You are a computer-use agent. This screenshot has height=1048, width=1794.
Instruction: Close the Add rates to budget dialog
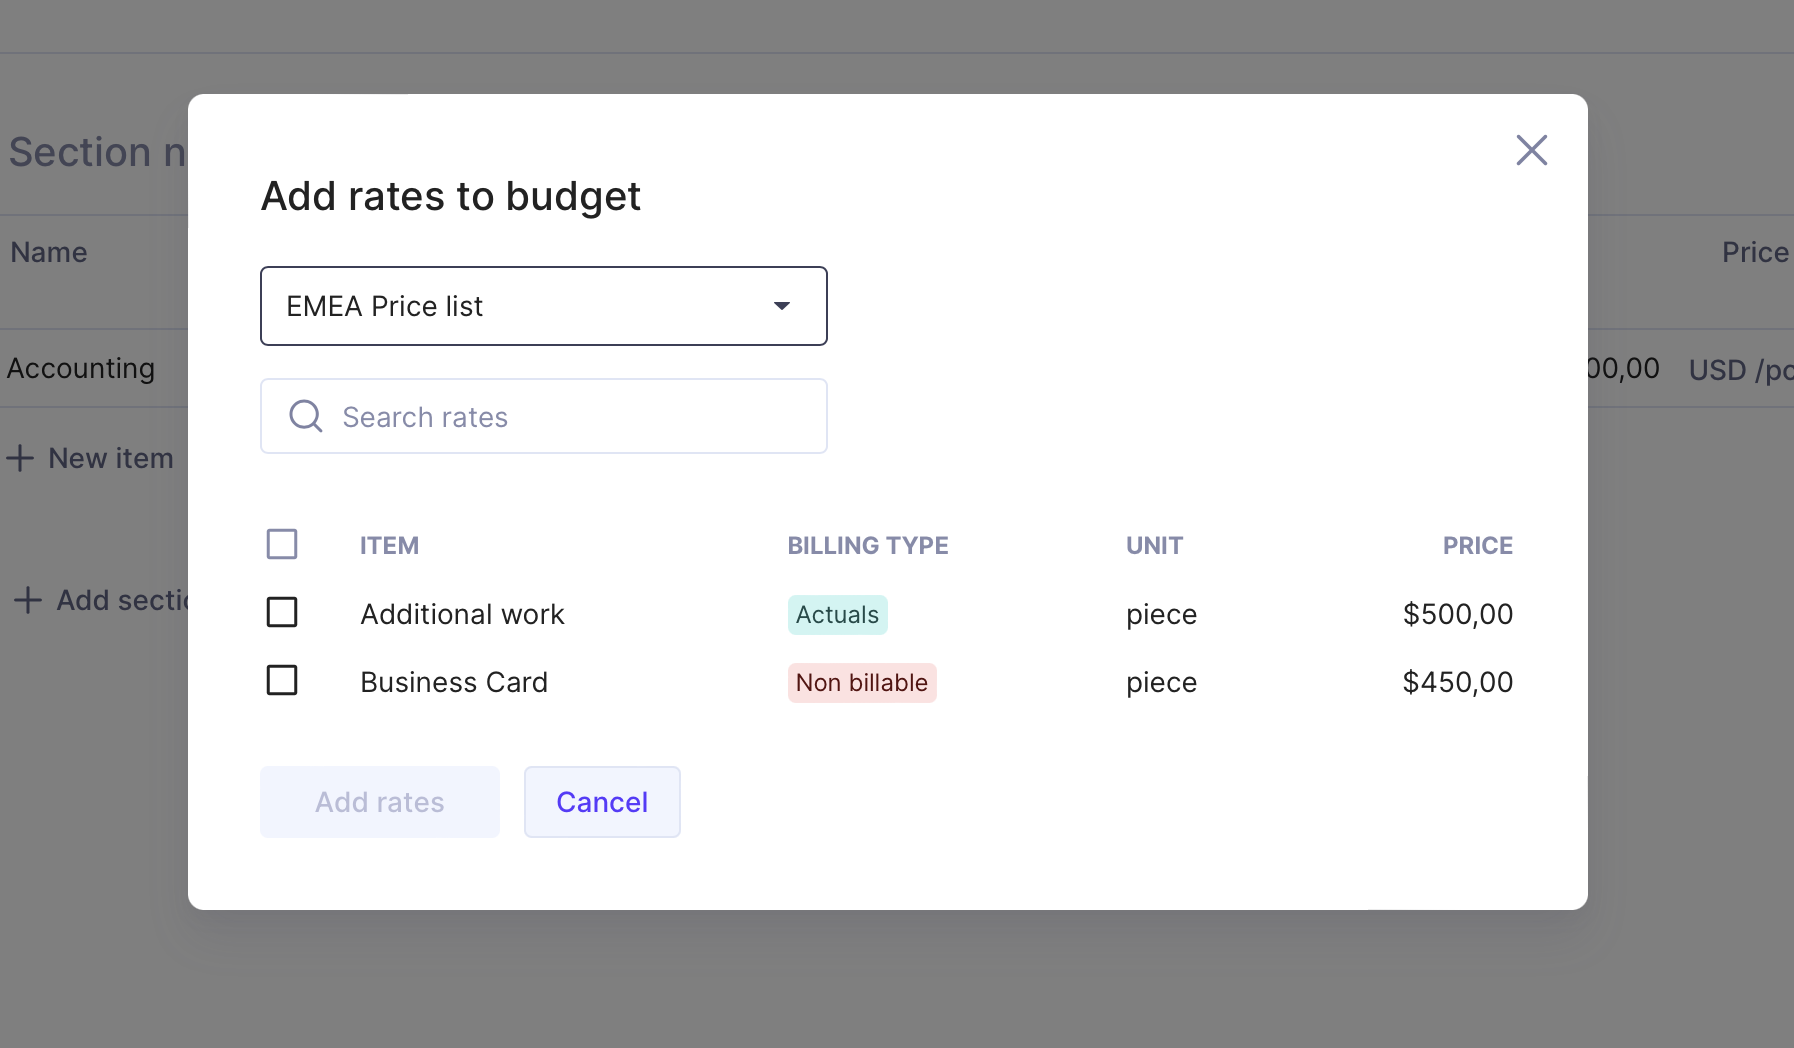(1531, 150)
